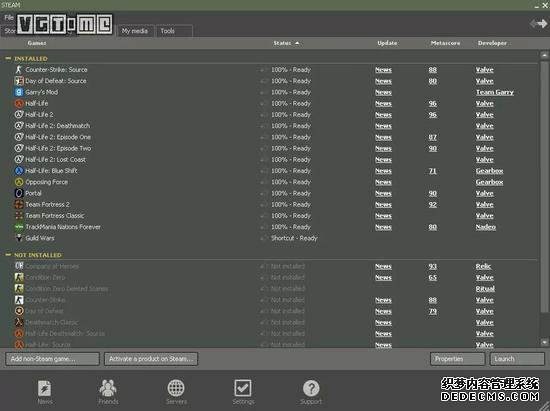Click scrollbar up arrow in games list
Viewport: 550px width, 411px height.
pyautogui.click(x=544, y=55)
